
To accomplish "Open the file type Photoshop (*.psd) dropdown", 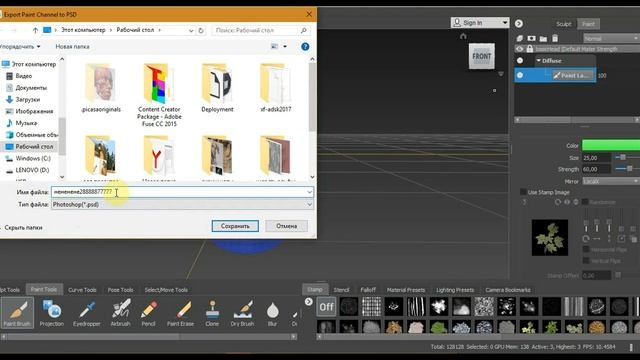I will (182, 204).
